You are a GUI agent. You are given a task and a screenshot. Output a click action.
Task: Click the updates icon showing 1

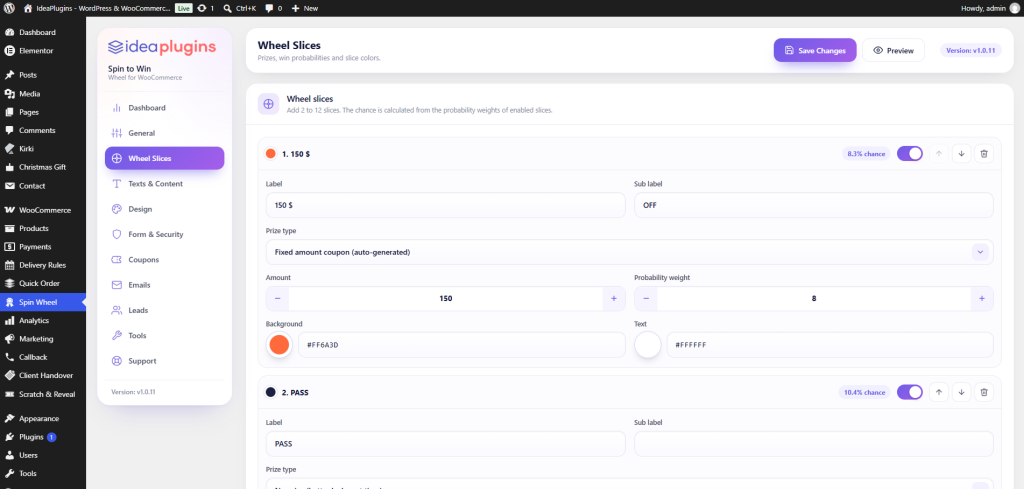pyautogui.click(x=206, y=8)
